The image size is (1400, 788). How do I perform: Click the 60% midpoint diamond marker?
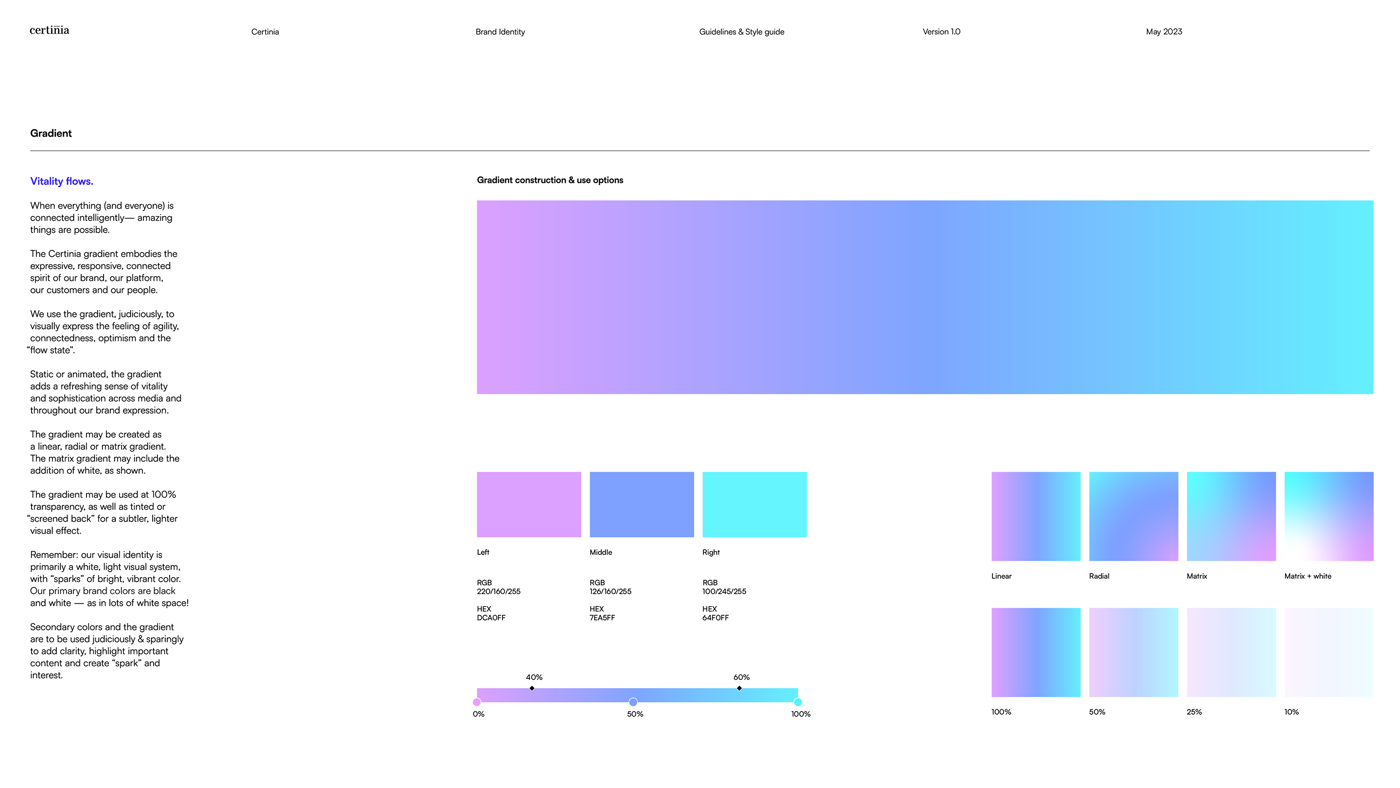[739, 688]
